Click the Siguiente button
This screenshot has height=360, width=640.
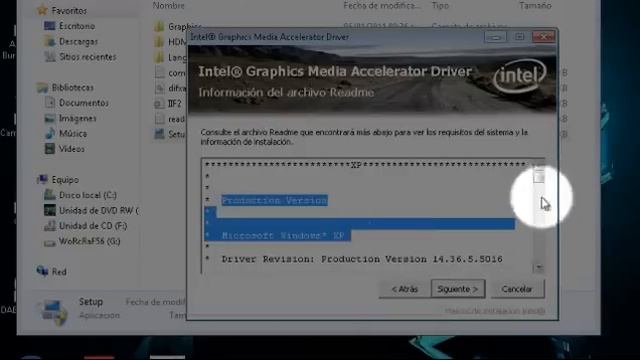(458, 289)
